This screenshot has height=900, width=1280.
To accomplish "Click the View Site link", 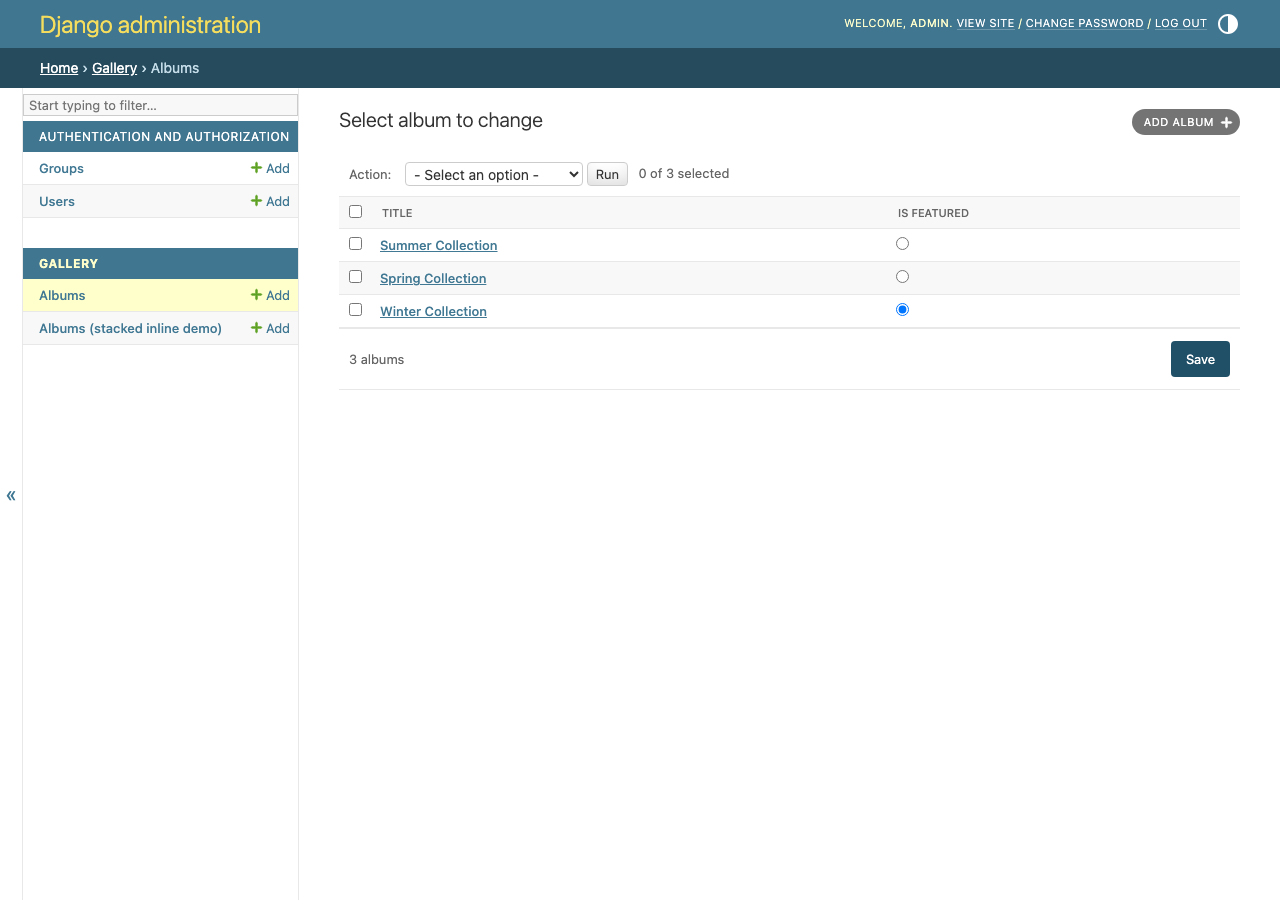I will 985,23.
